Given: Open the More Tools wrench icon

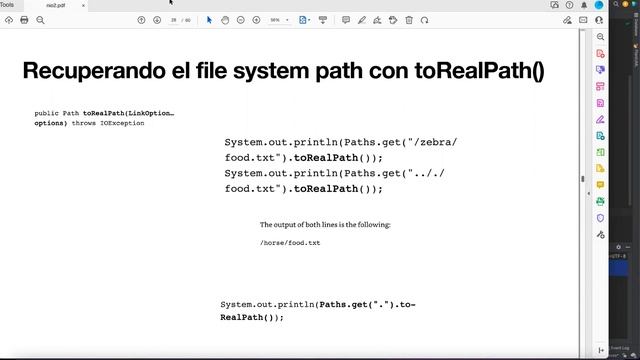Looking at the screenshot, I should click(600, 234).
